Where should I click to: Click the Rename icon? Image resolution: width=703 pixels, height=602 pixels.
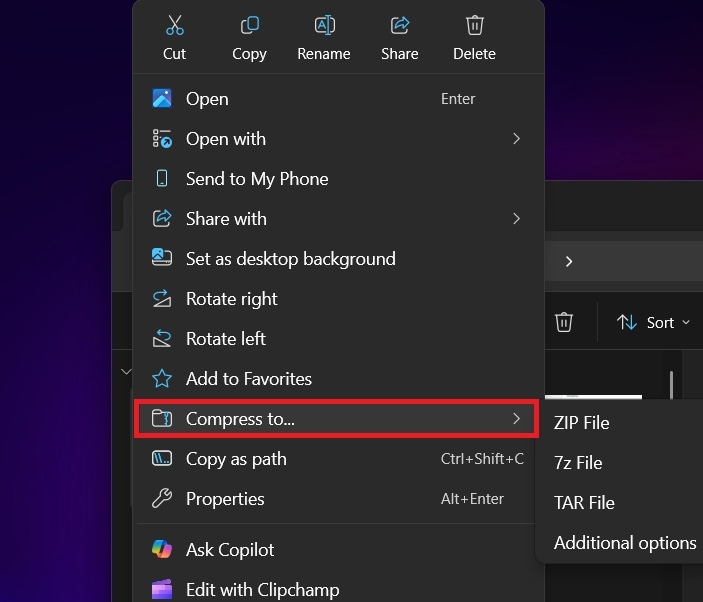tap(324, 26)
